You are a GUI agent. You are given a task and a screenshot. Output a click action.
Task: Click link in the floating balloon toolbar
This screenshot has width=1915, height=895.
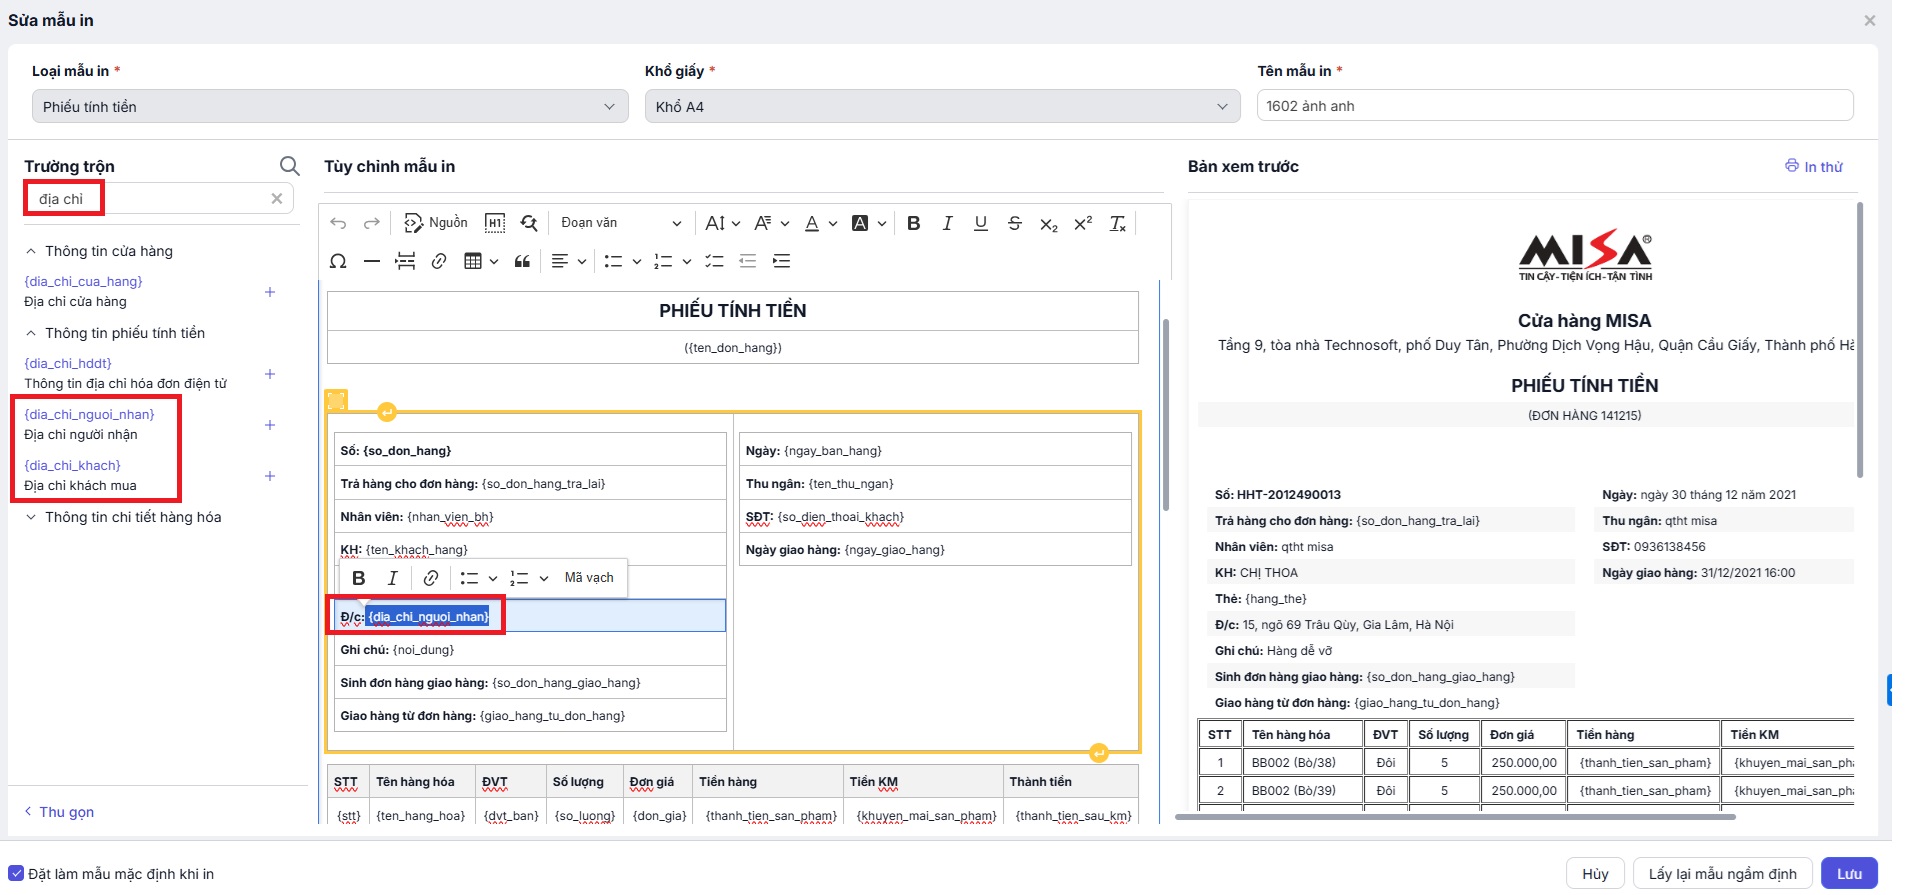pyautogui.click(x=431, y=578)
